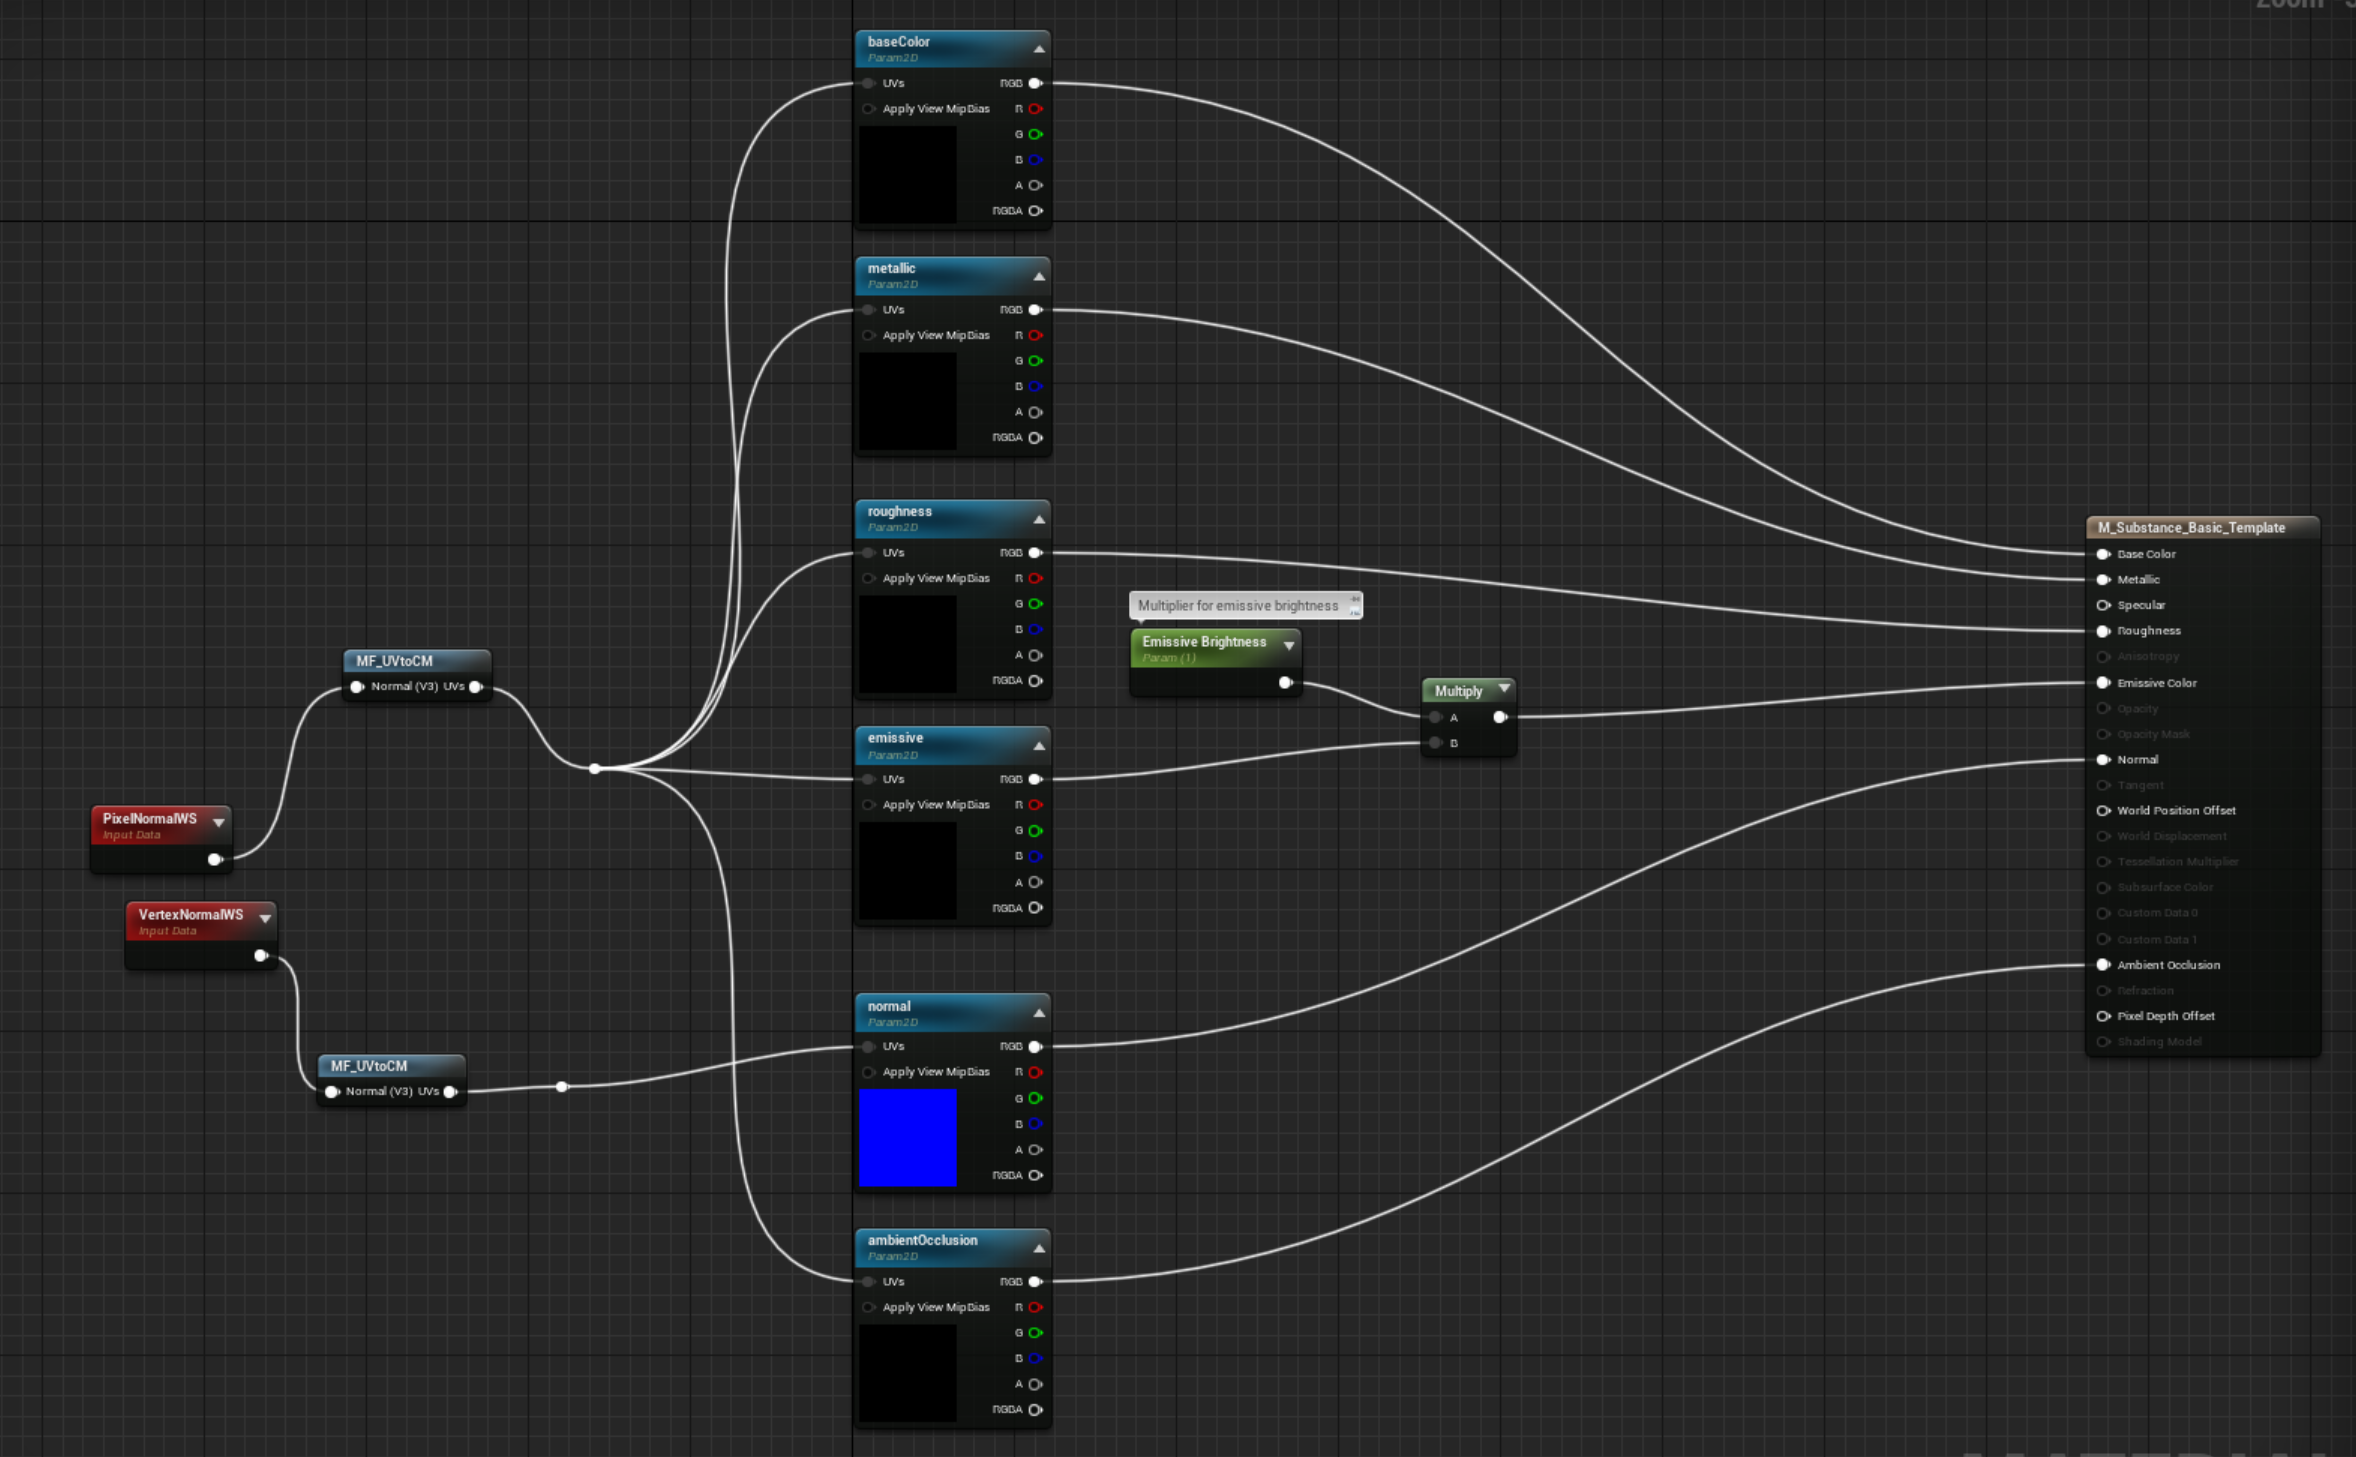The image size is (2356, 1457).
Task: Click the roughness node's green G pin
Action: tap(1036, 604)
